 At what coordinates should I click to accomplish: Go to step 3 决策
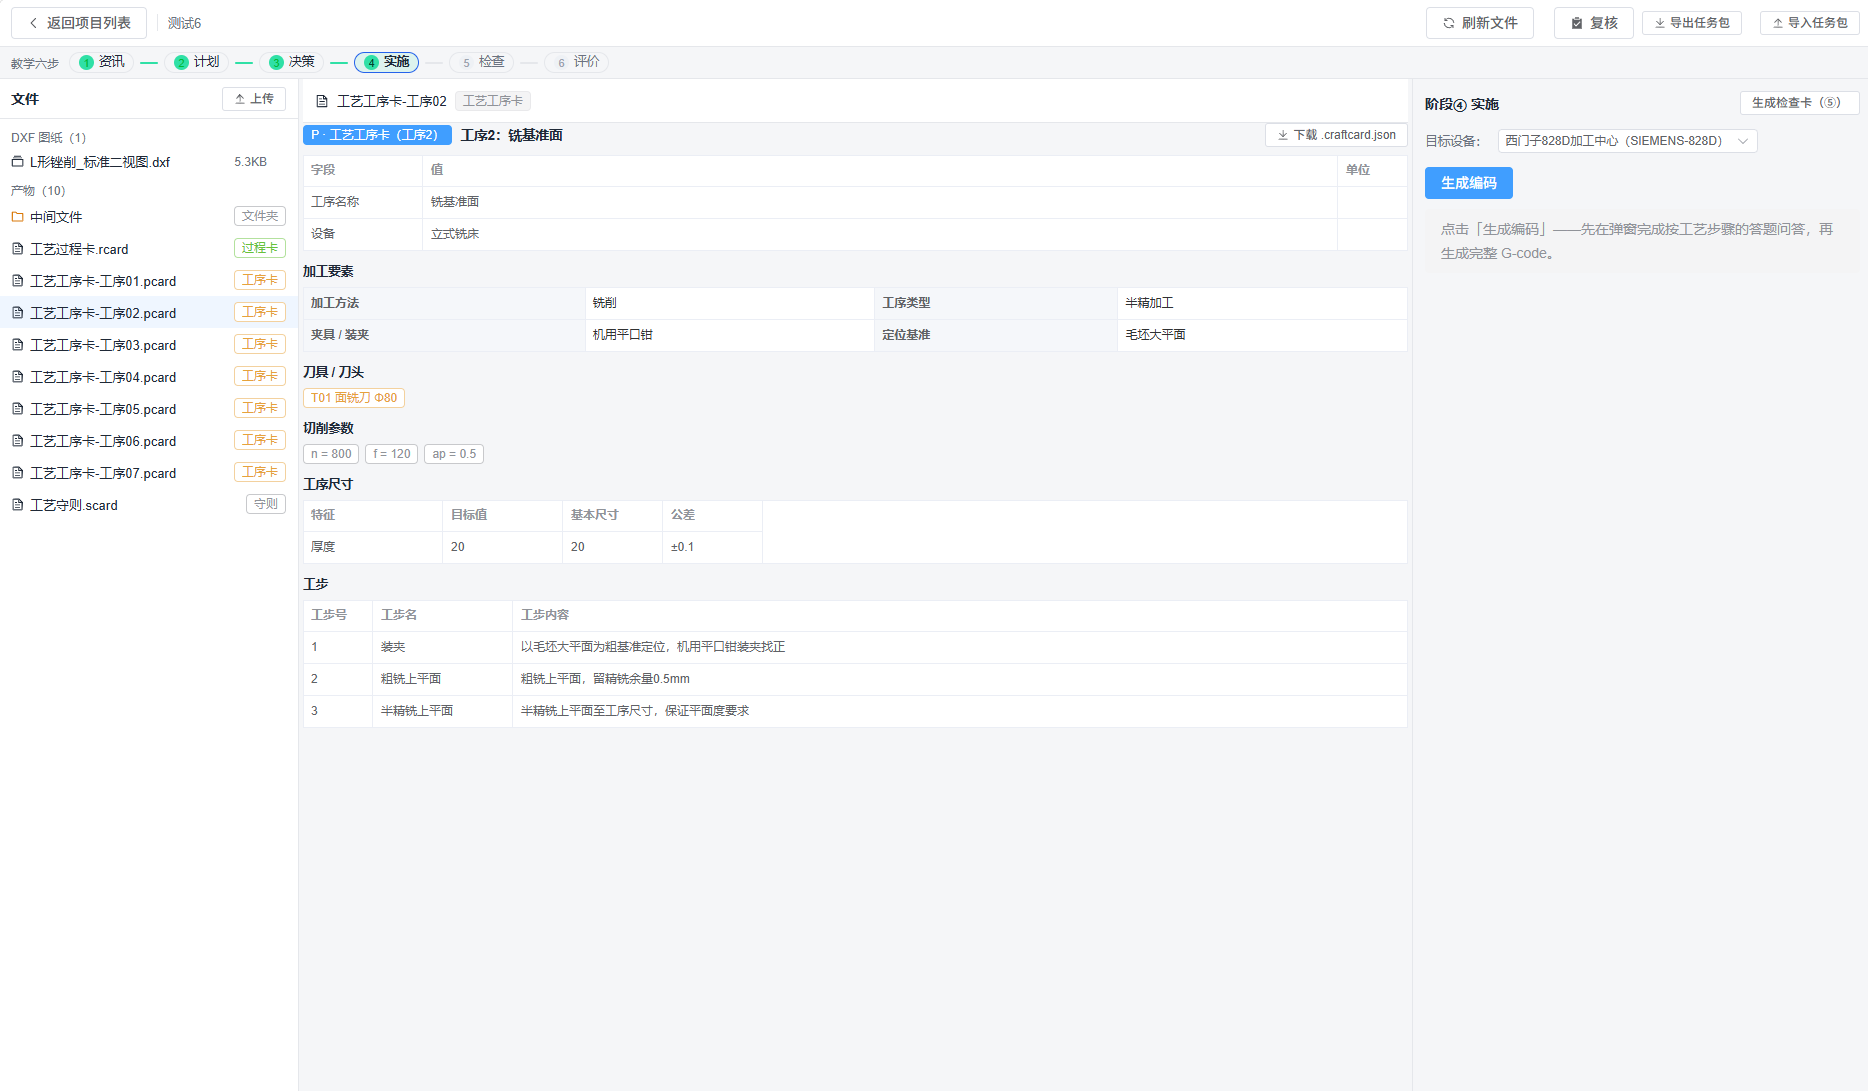point(292,62)
